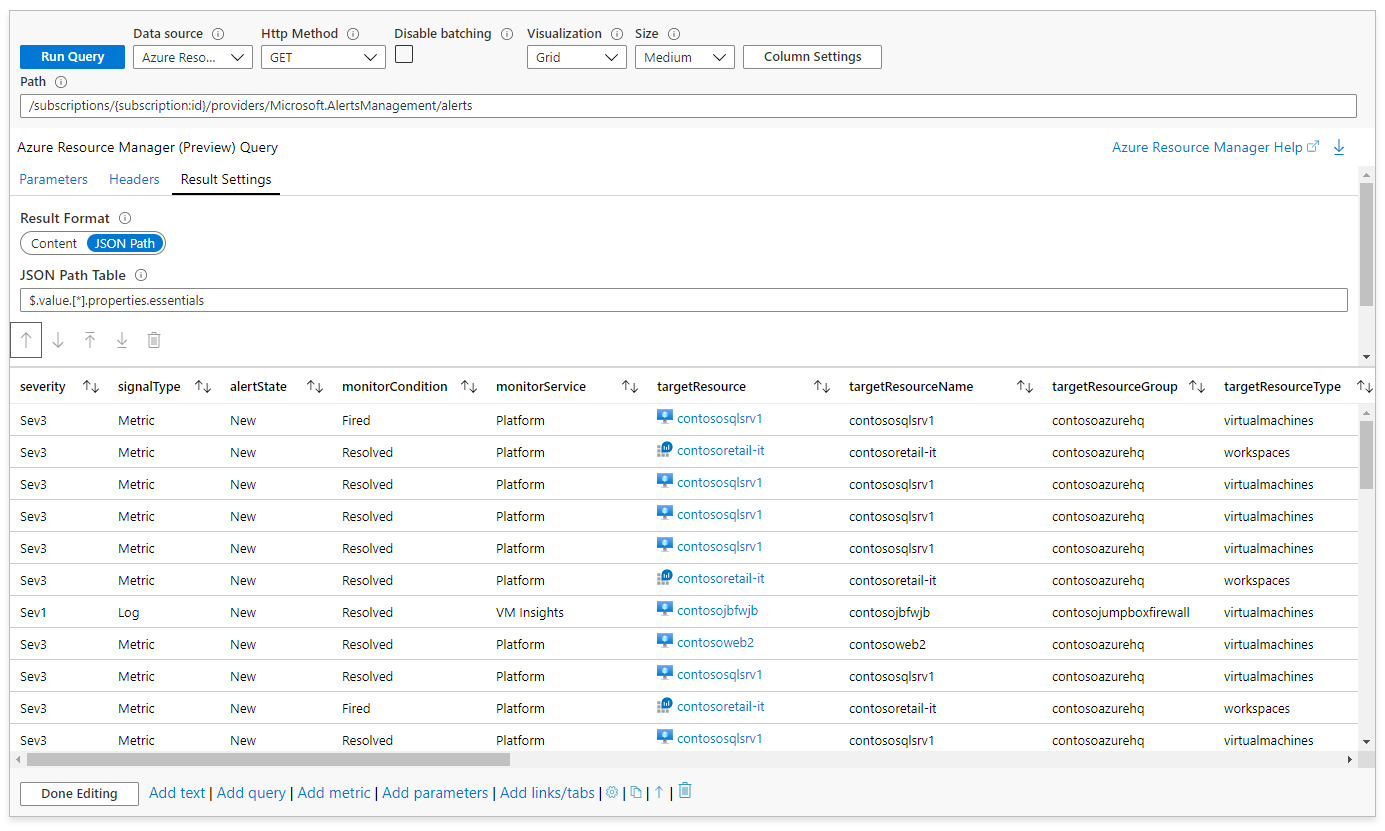Click the download arrow icon beside Azure Resource Manager Help
1385x831 pixels.
(x=1339, y=148)
